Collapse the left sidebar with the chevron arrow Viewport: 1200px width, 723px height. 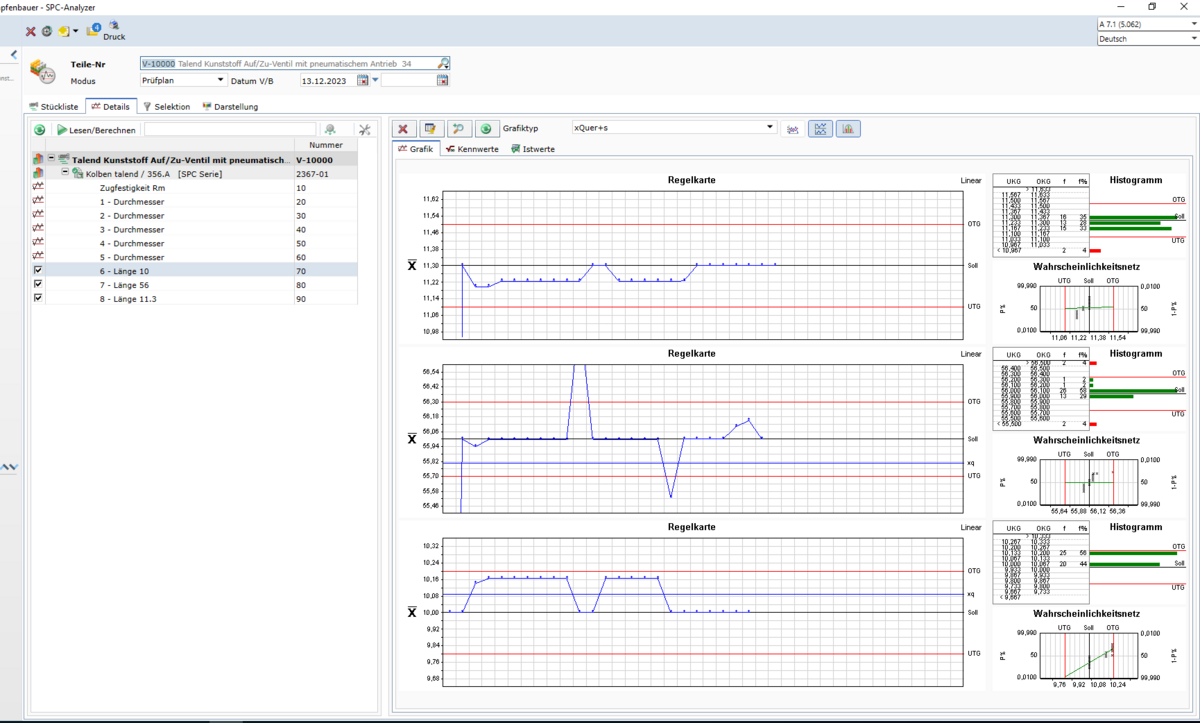pos(14,55)
